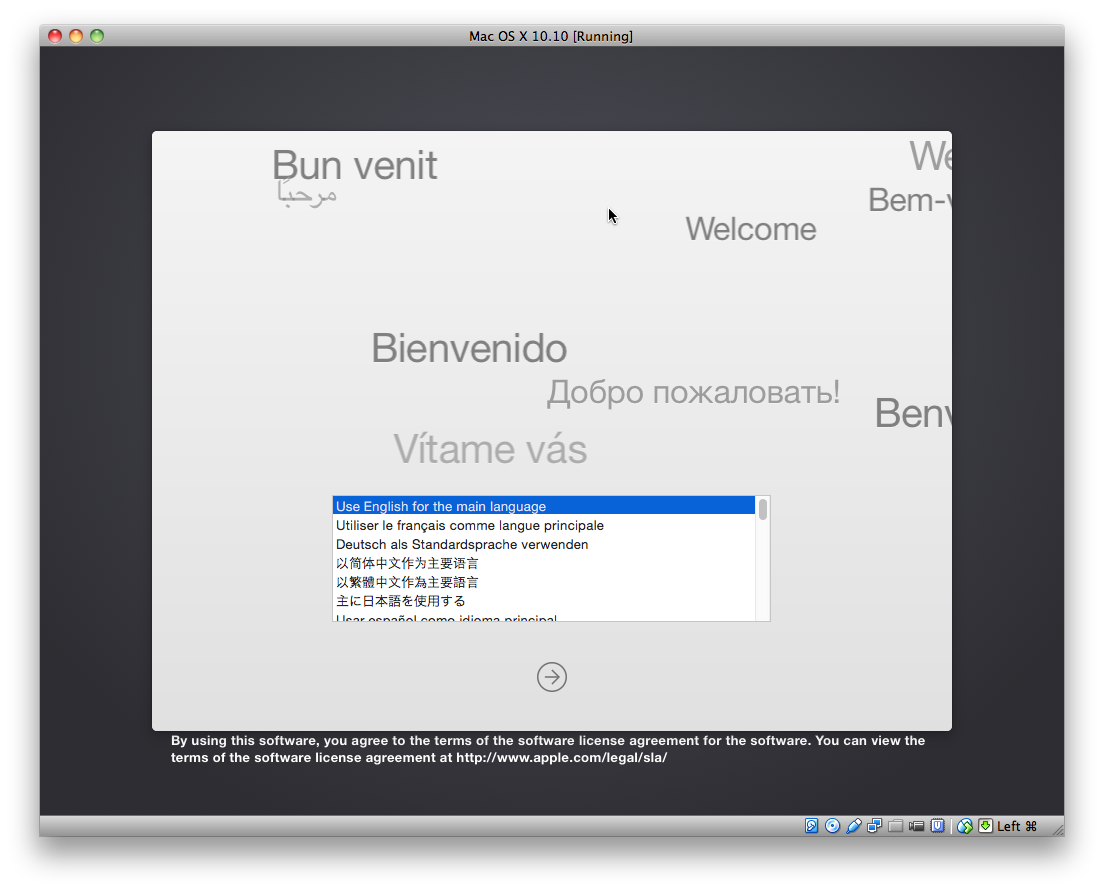The height and width of the screenshot is (891, 1104).
Task: Select Use English for the main language
Action: (x=544, y=506)
